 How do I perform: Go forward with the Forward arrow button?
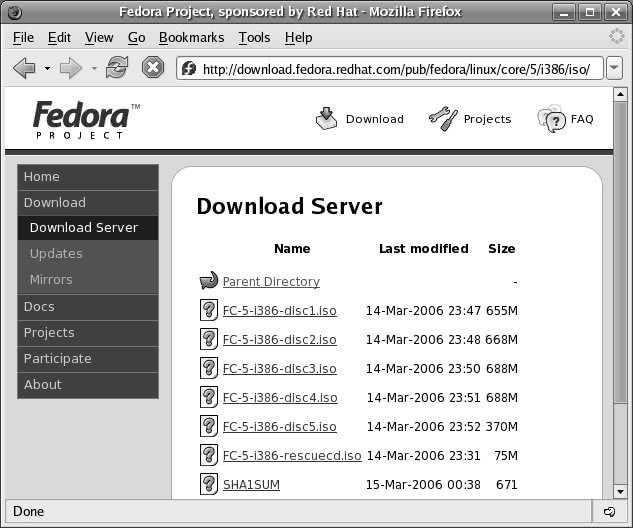71,68
